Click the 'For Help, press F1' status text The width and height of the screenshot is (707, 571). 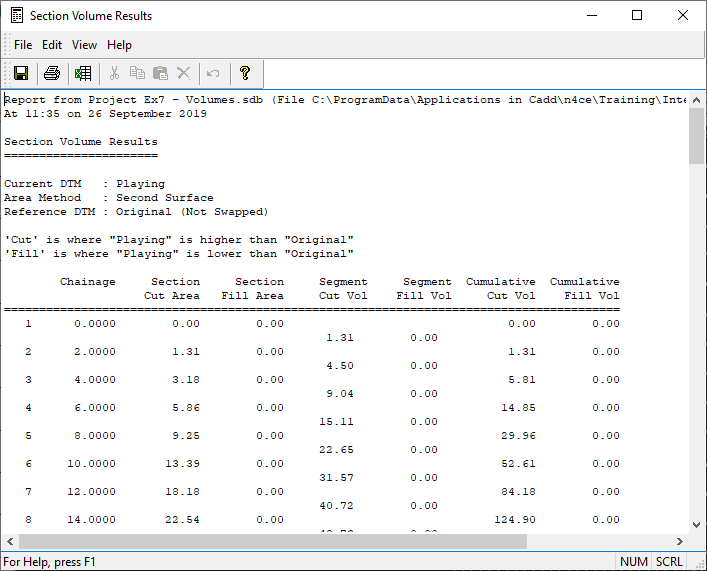(x=49, y=562)
